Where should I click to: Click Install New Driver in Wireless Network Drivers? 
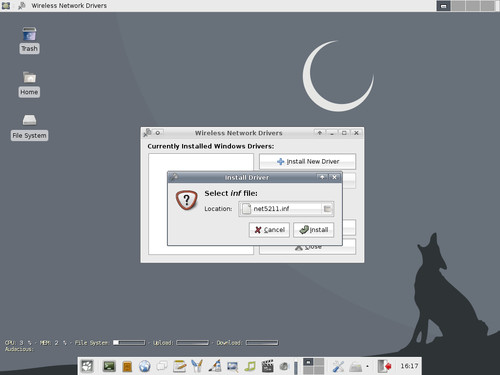tap(307, 161)
